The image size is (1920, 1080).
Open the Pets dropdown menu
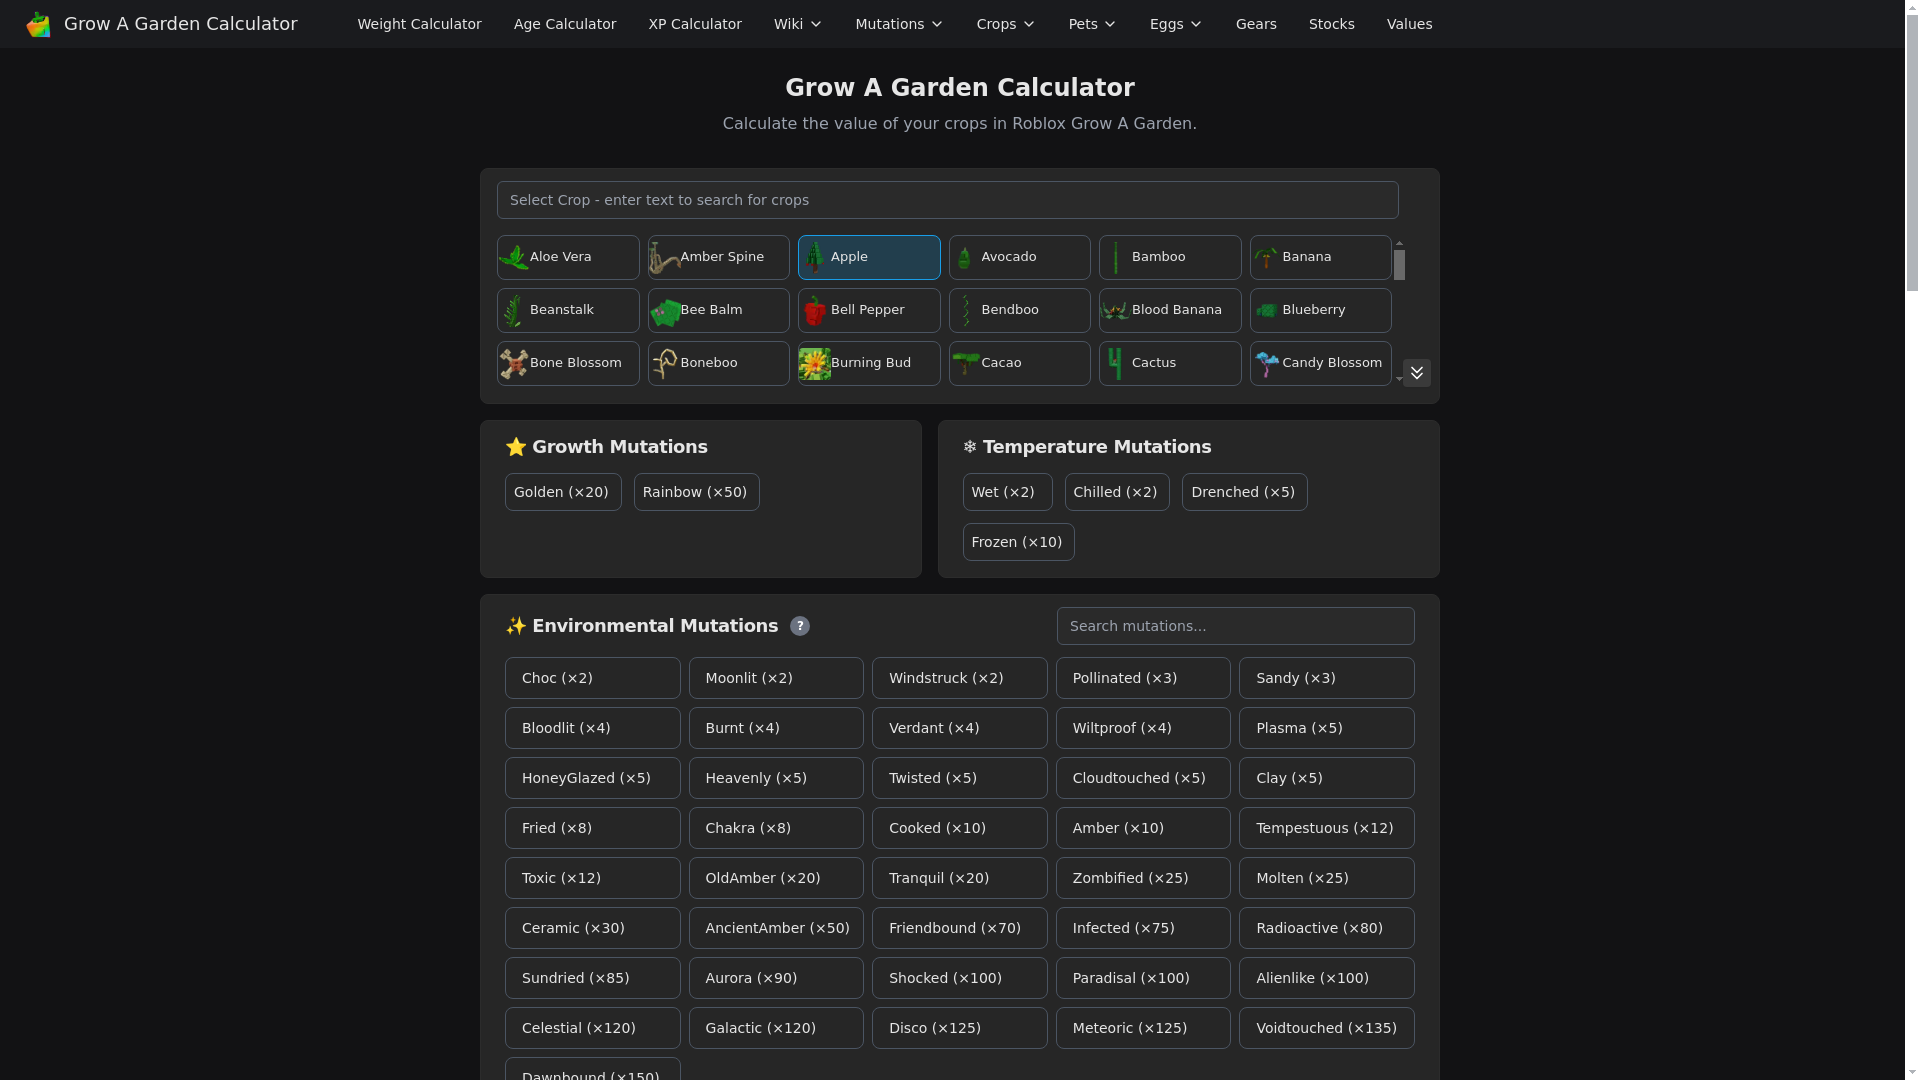pos(1092,24)
